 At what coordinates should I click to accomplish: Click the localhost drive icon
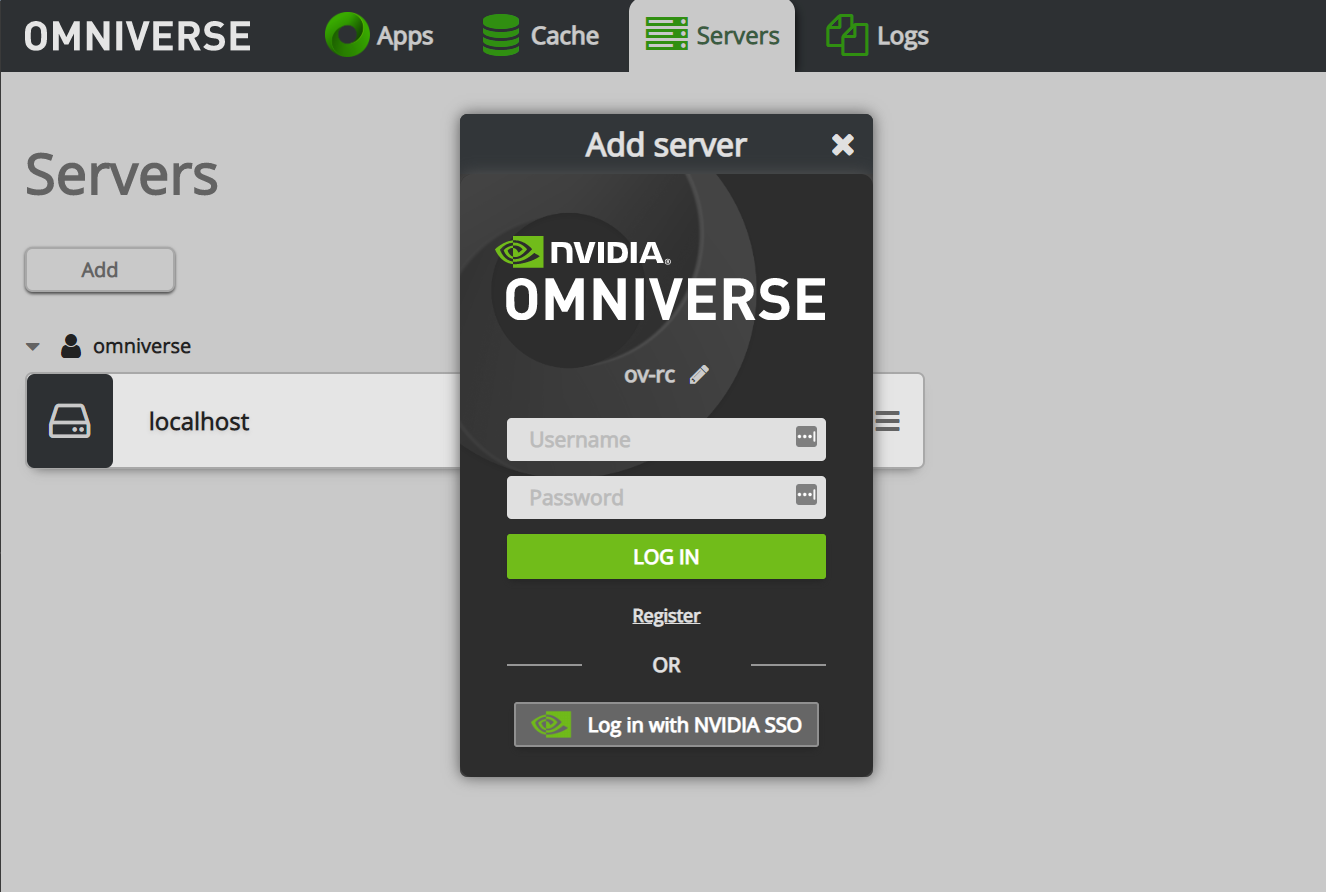(x=70, y=421)
